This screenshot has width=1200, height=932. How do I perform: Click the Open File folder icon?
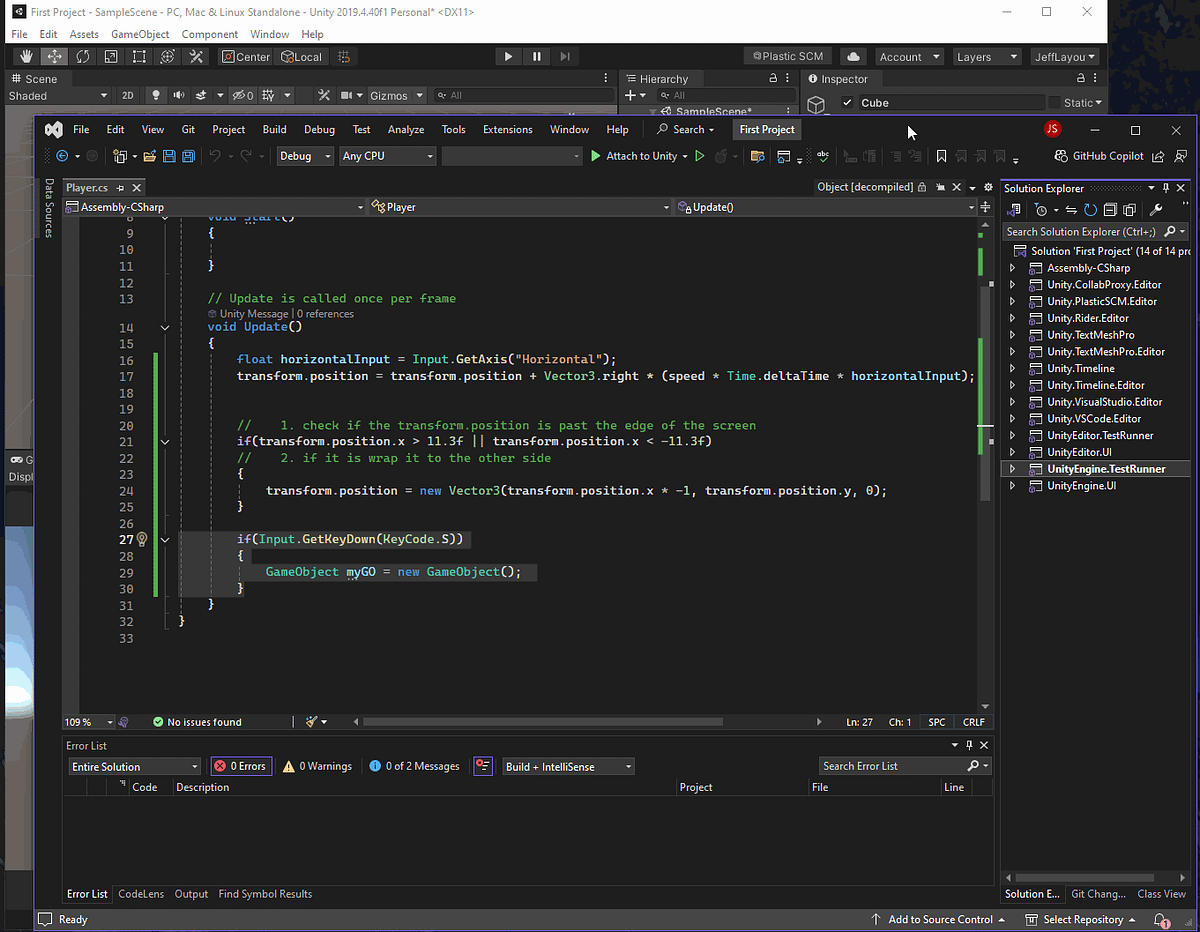pos(150,156)
